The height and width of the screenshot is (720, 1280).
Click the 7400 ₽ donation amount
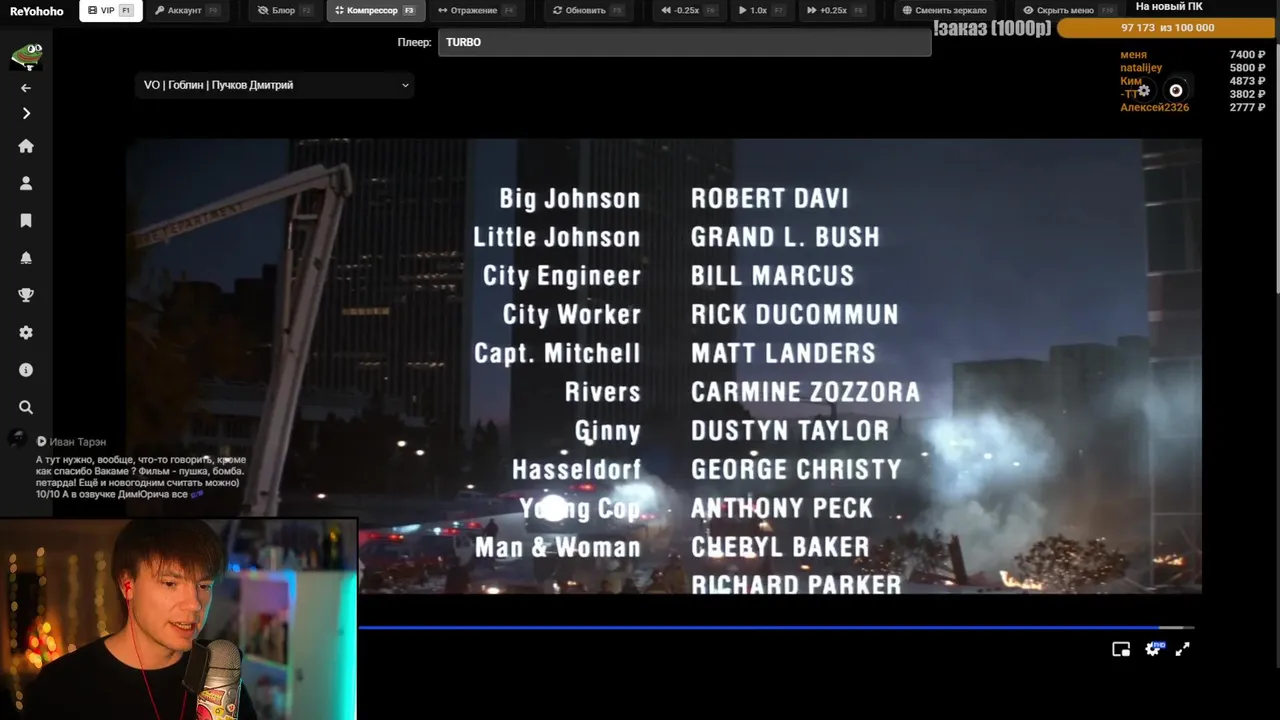tap(1247, 55)
